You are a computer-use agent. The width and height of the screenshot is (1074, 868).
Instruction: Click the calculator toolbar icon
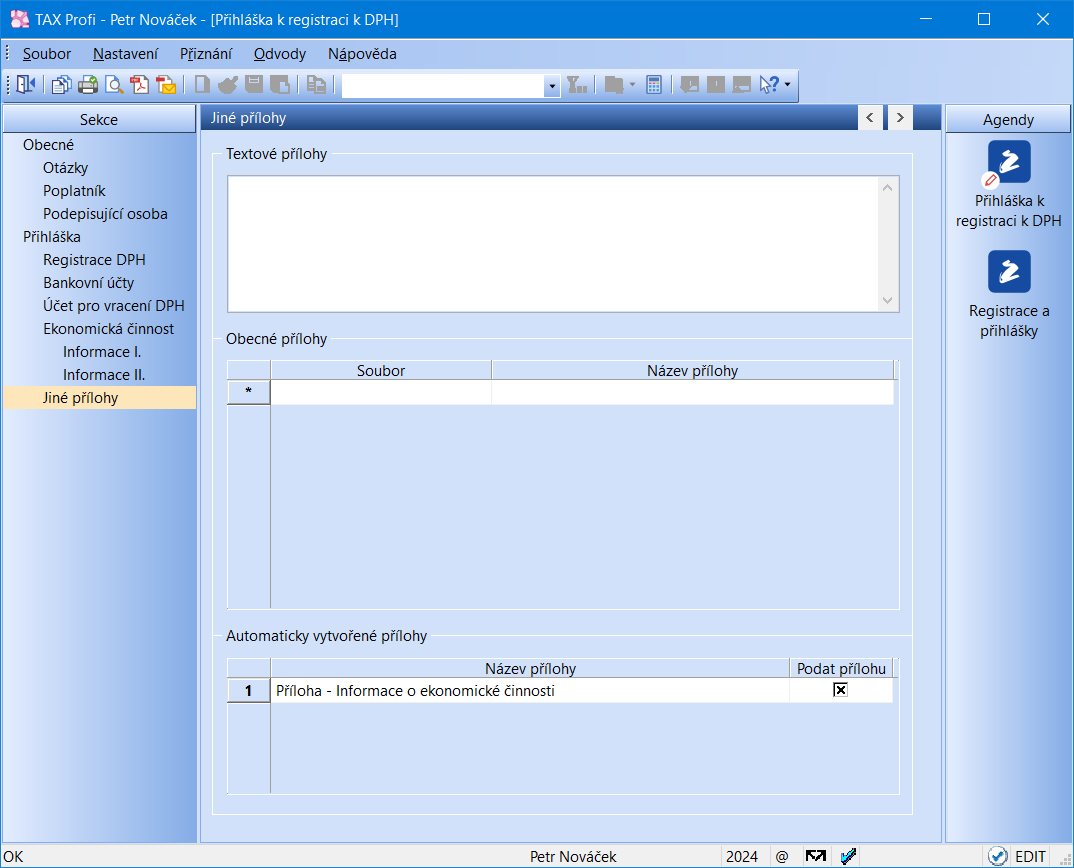click(654, 85)
